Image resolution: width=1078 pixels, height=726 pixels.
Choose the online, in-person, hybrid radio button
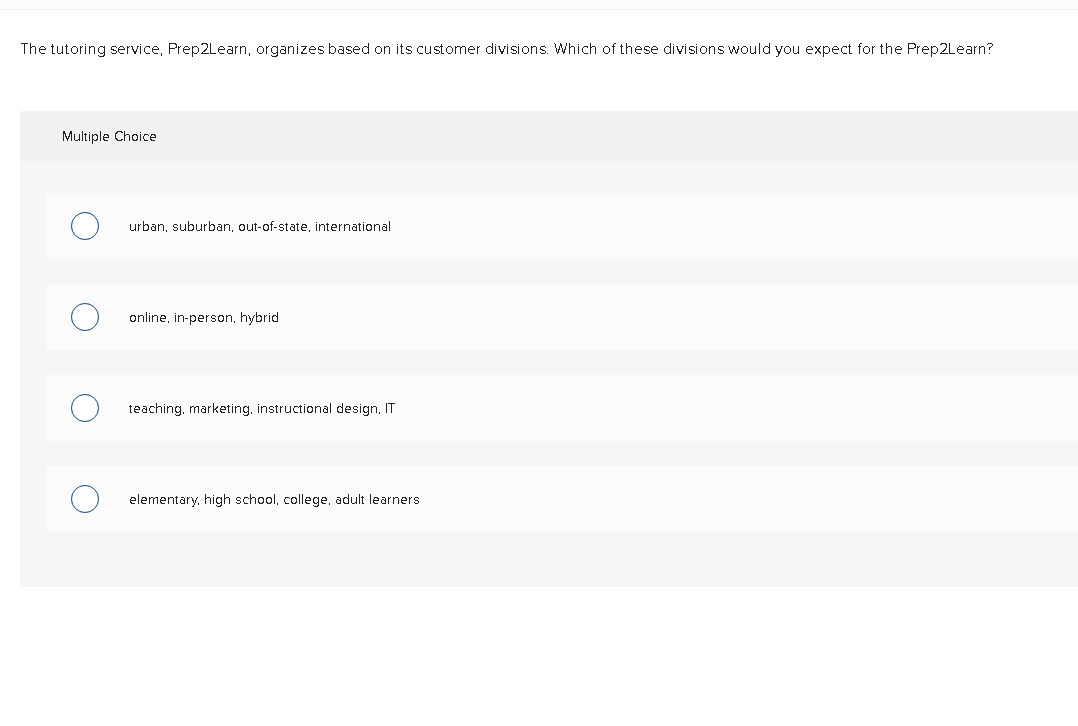tap(85, 317)
